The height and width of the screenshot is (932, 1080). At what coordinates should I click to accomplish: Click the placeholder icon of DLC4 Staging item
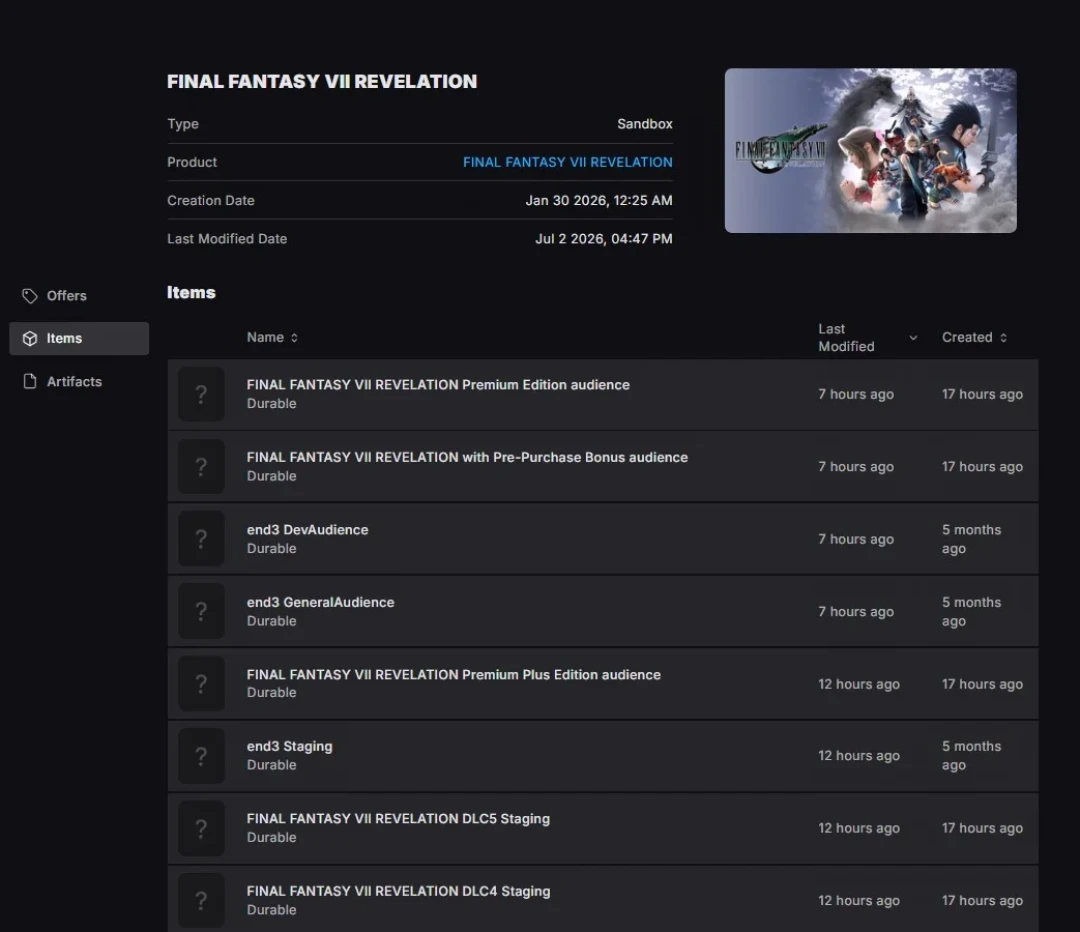[201, 901]
